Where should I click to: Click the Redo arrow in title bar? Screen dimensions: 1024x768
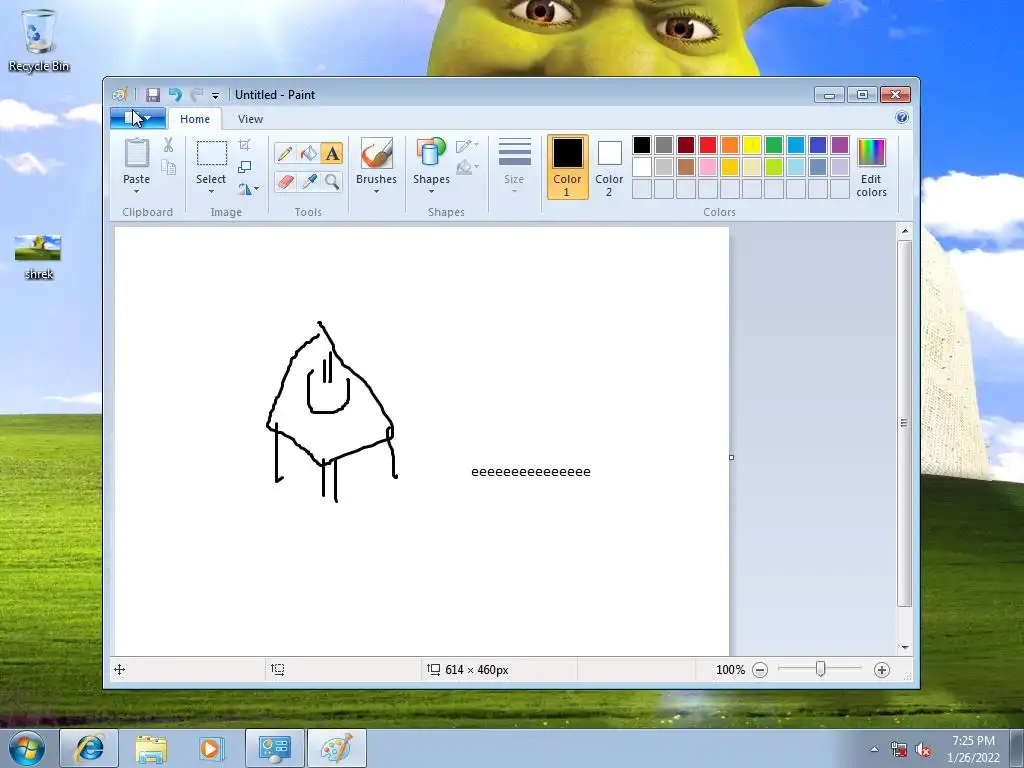pyautogui.click(x=197, y=95)
